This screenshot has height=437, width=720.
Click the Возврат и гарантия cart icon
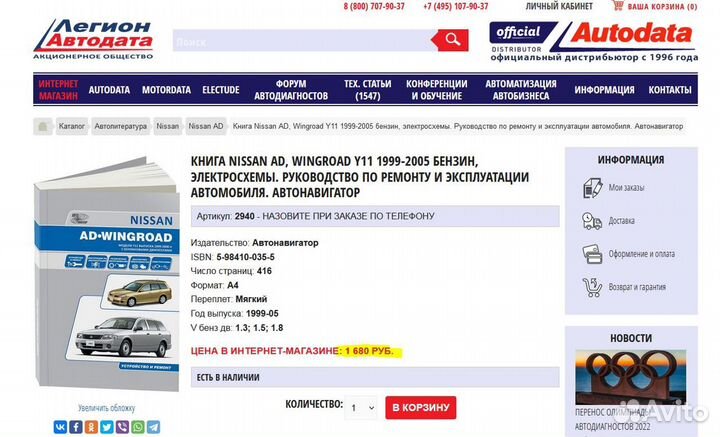(x=592, y=287)
